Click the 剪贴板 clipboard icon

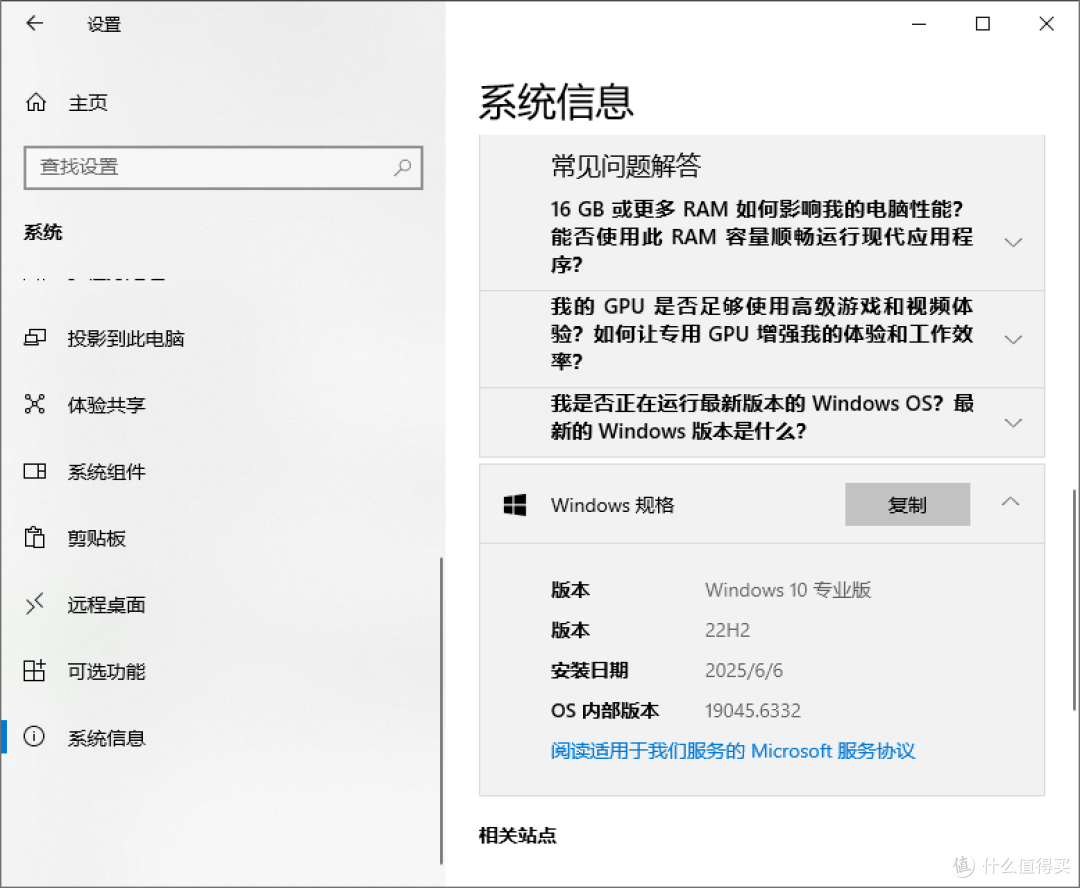point(34,537)
